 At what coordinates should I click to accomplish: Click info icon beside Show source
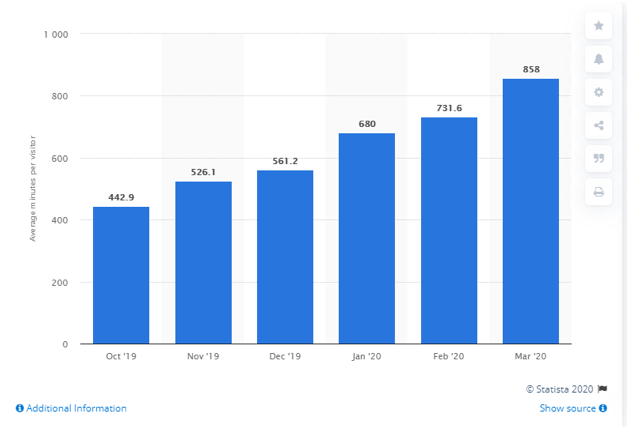tap(604, 408)
